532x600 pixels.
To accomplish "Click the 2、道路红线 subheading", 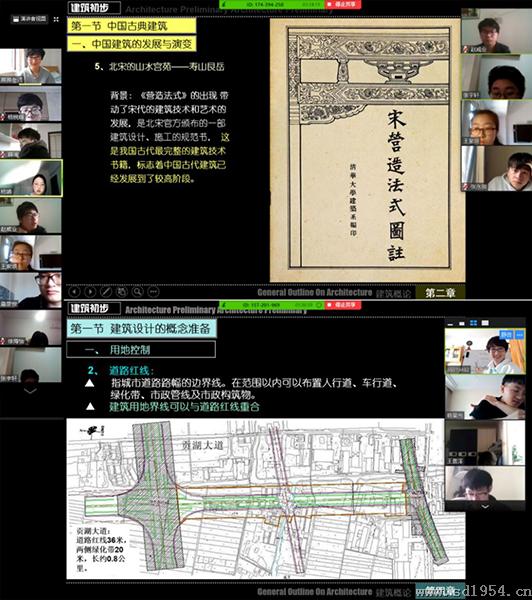I will [x=121, y=370].
